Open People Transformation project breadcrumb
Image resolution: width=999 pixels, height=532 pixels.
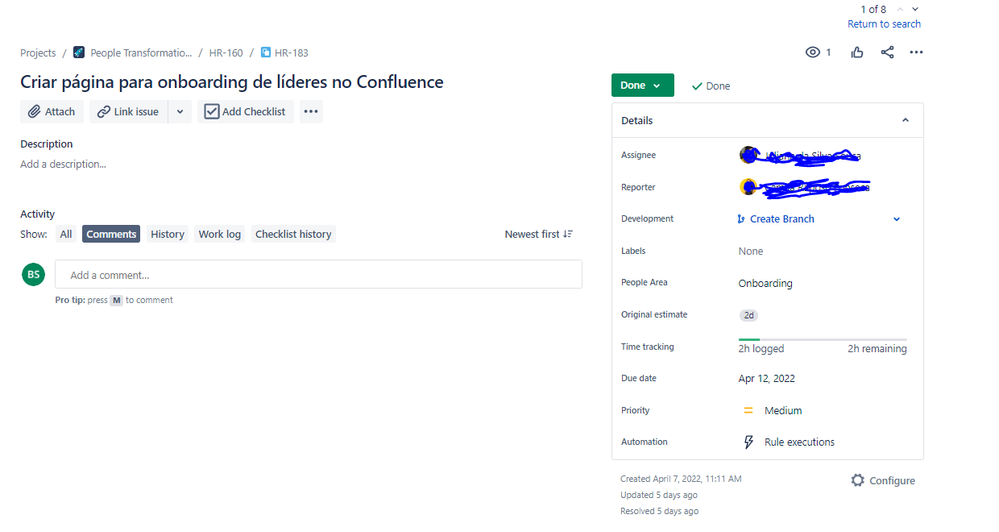(141, 53)
